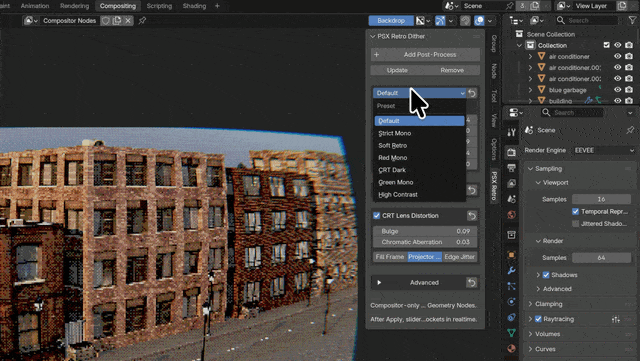Open the Render properties tab icon
The height and width of the screenshot is (361, 640).
point(511,152)
